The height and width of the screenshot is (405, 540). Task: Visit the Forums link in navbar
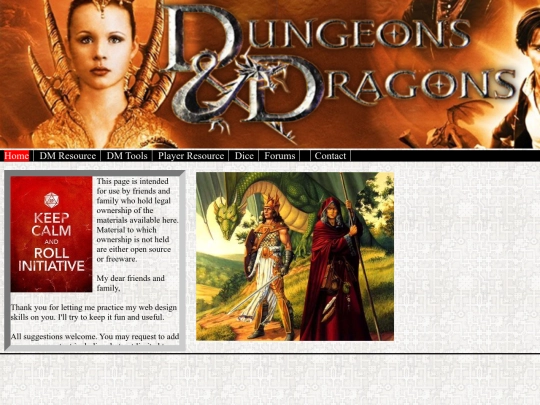(x=280, y=156)
